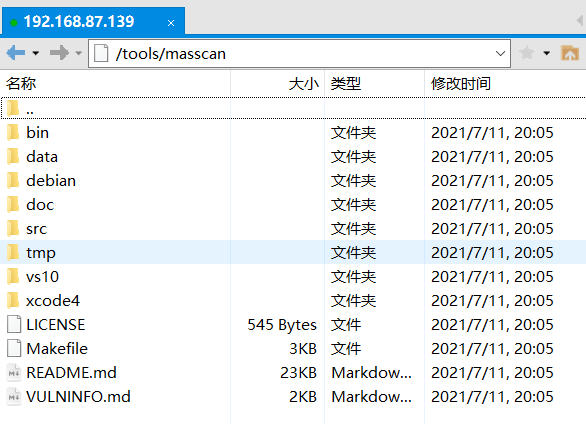Select the parent directory '..' entry
The image size is (586, 424).
pyautogui.click(x=293, y=109)
